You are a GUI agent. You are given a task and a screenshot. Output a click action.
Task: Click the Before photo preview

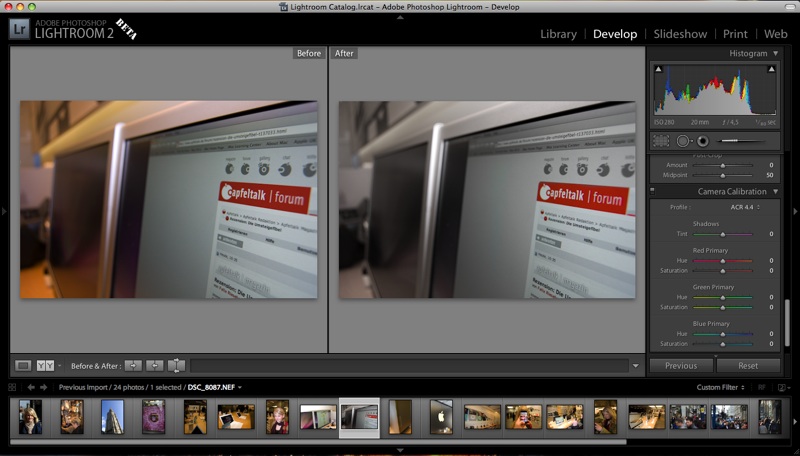coord(168,199)
